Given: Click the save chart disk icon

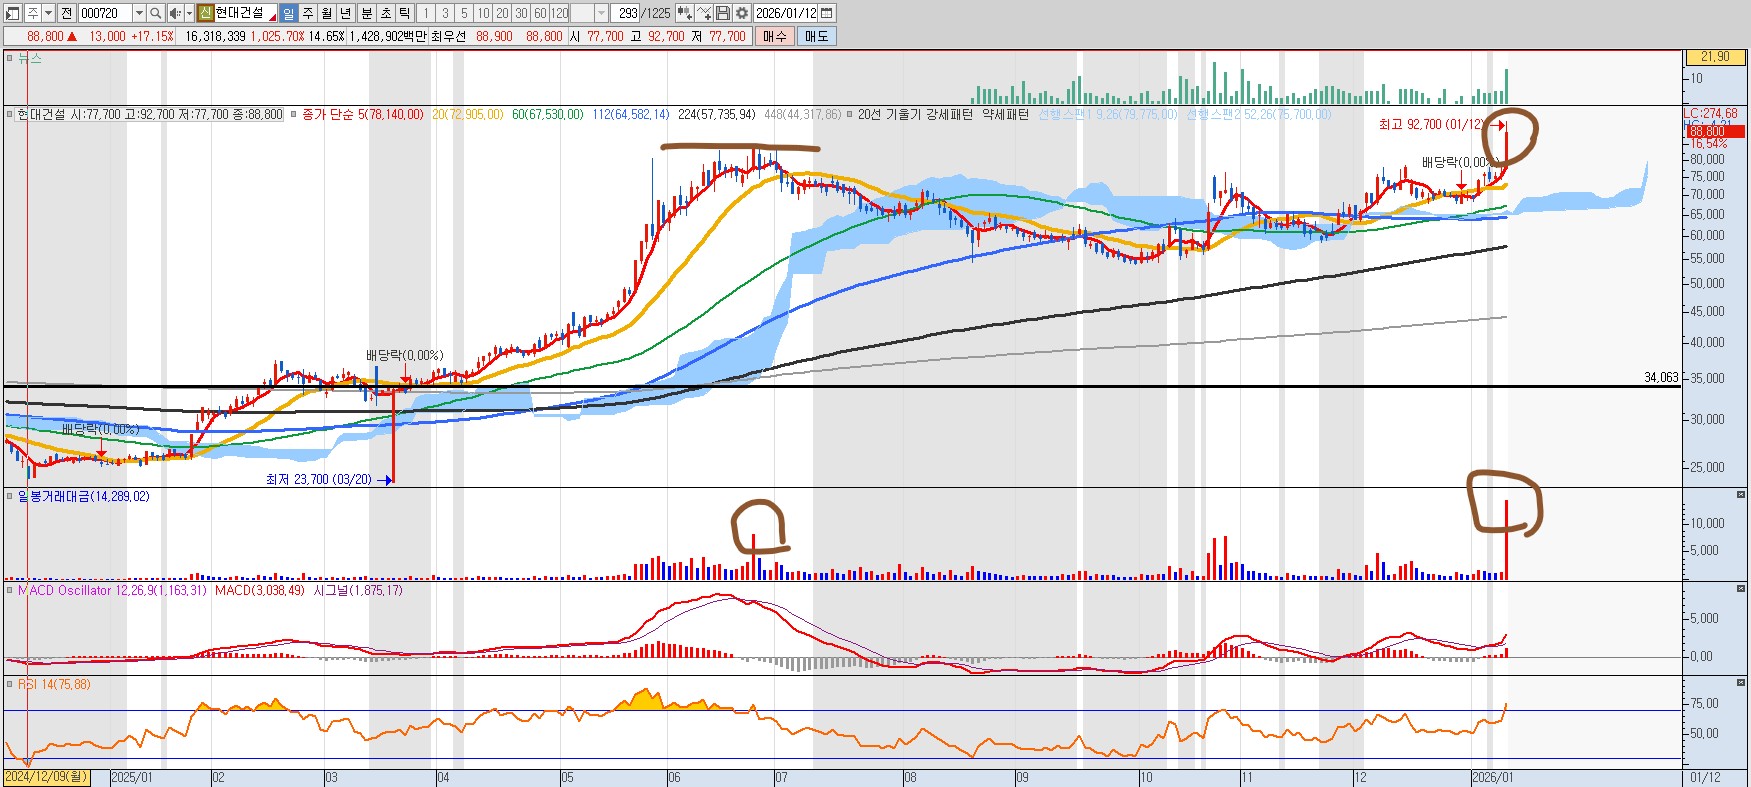Looking at the screenshot, I should 723,13.
